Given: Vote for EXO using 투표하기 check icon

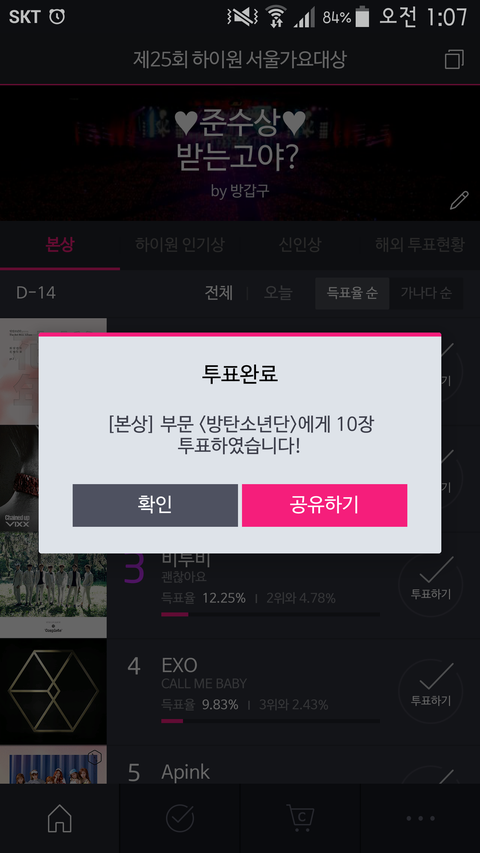Looking at the screenshot, I should 430,691.
